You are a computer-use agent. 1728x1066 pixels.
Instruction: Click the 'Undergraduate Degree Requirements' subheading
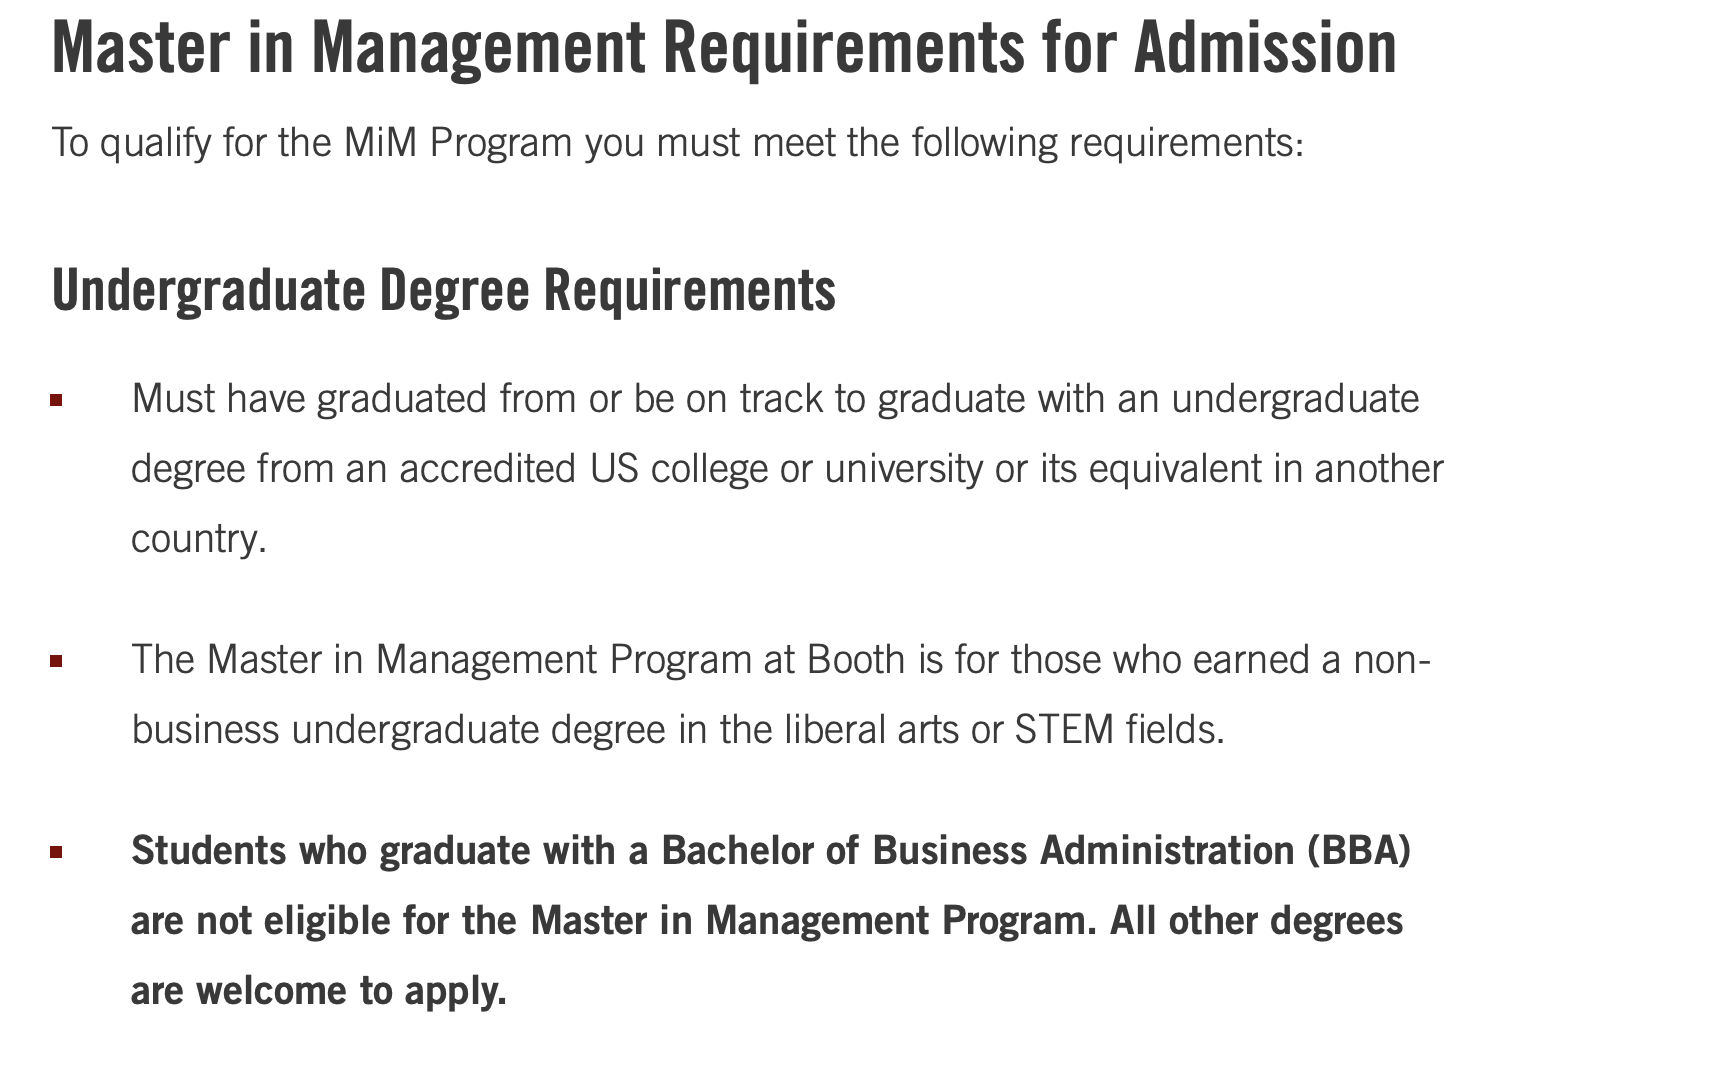pyautogui.click(x=443, y=291)
